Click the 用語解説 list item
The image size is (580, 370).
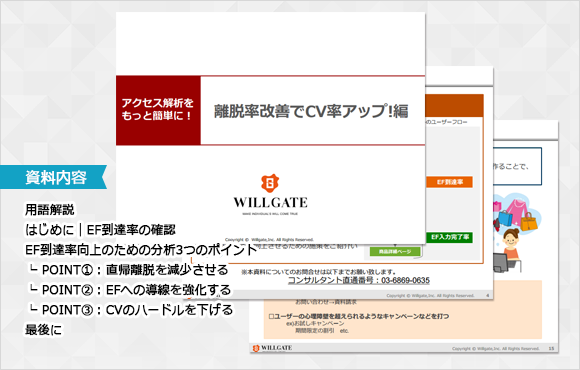(x=50, y=210)
